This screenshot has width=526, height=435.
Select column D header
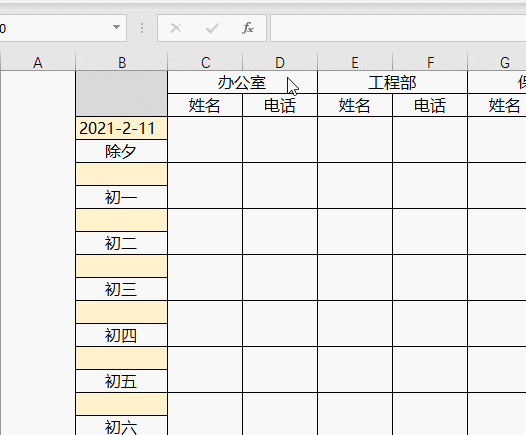(x=280, y=62)
